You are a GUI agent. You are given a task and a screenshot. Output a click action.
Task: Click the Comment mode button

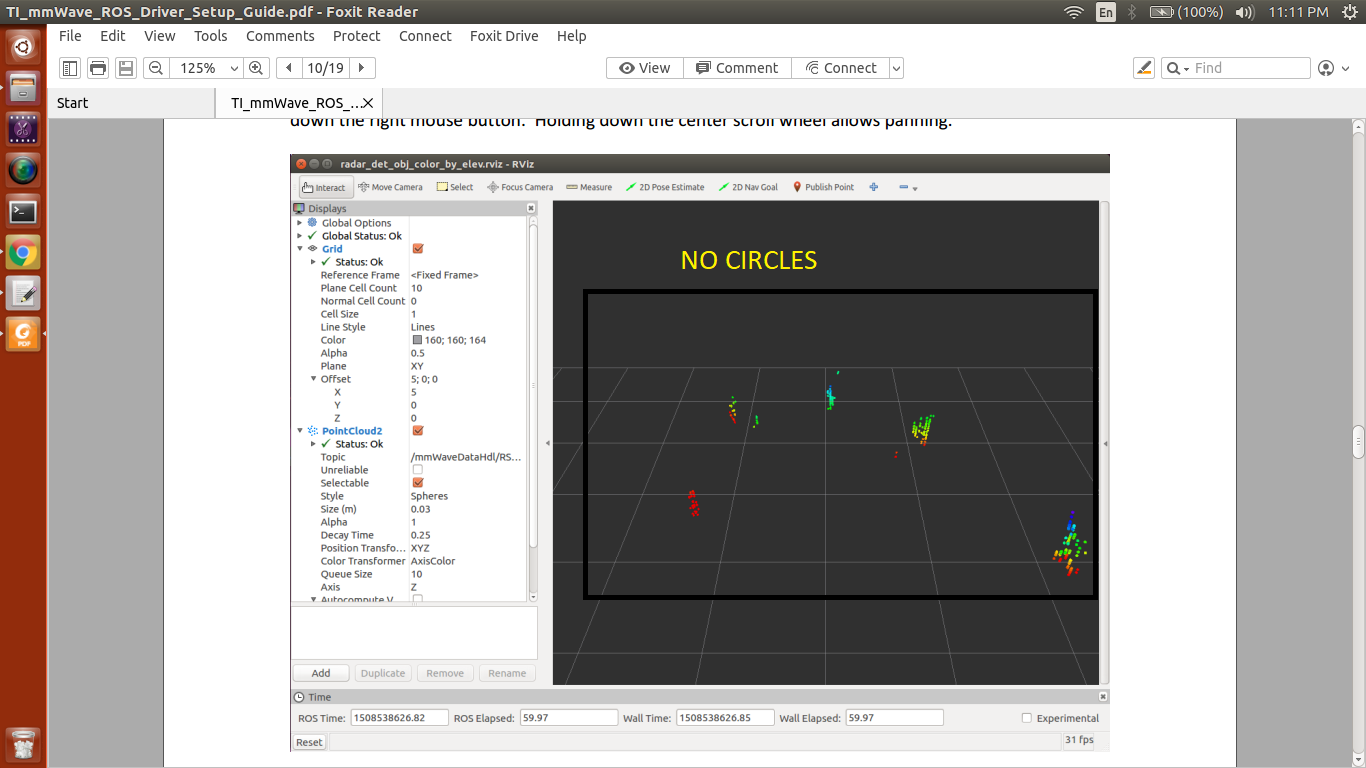tap(738, 68)
